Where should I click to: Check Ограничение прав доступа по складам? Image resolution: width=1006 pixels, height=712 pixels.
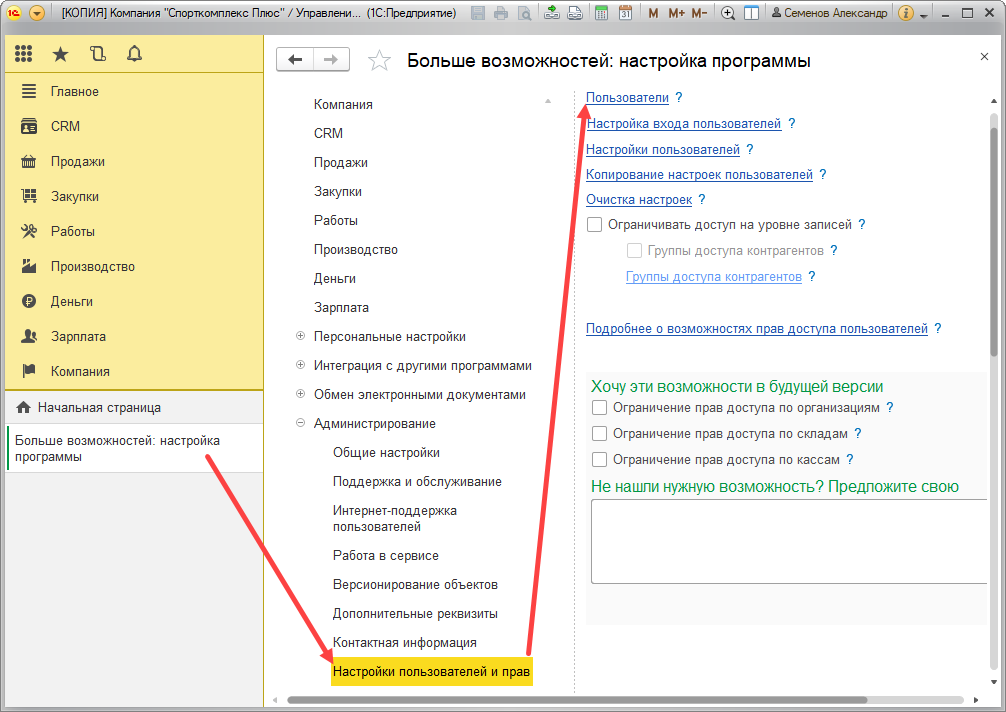pos(599,434)
